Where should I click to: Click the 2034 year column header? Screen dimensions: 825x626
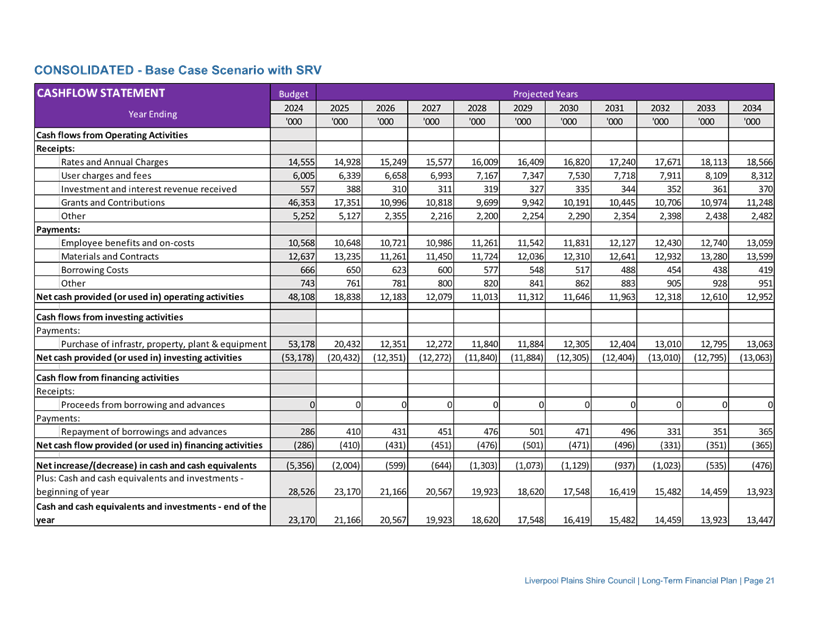click(751, 108)
